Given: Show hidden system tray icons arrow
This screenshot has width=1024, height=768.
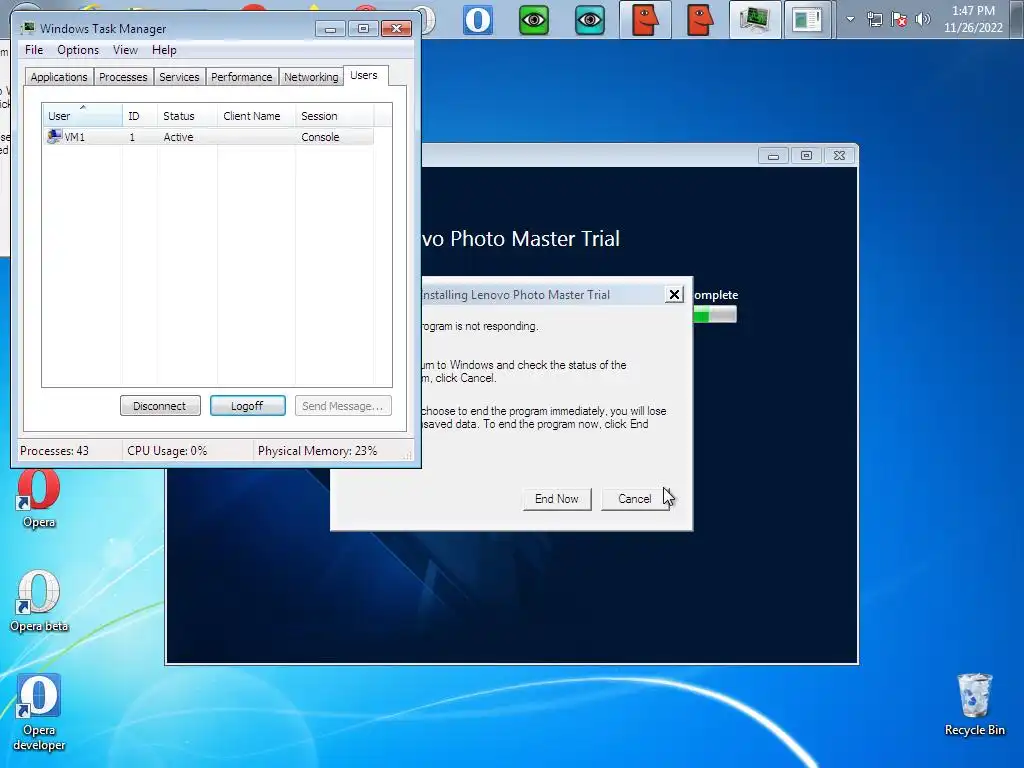Looking at the screenshot, I should click(850, 20).
